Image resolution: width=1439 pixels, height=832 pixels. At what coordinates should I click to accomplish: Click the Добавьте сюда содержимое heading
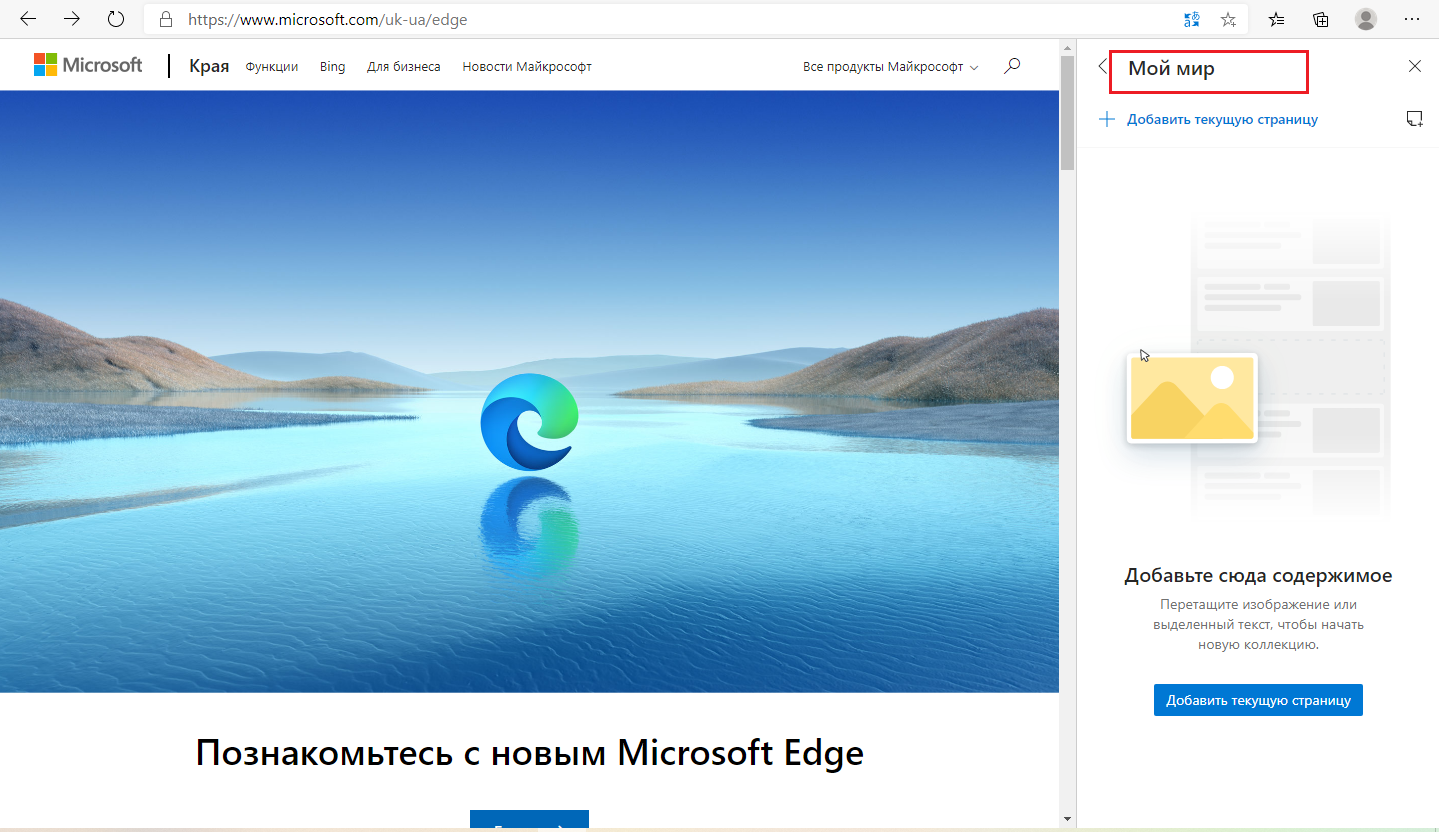(x=1258, y=575)
